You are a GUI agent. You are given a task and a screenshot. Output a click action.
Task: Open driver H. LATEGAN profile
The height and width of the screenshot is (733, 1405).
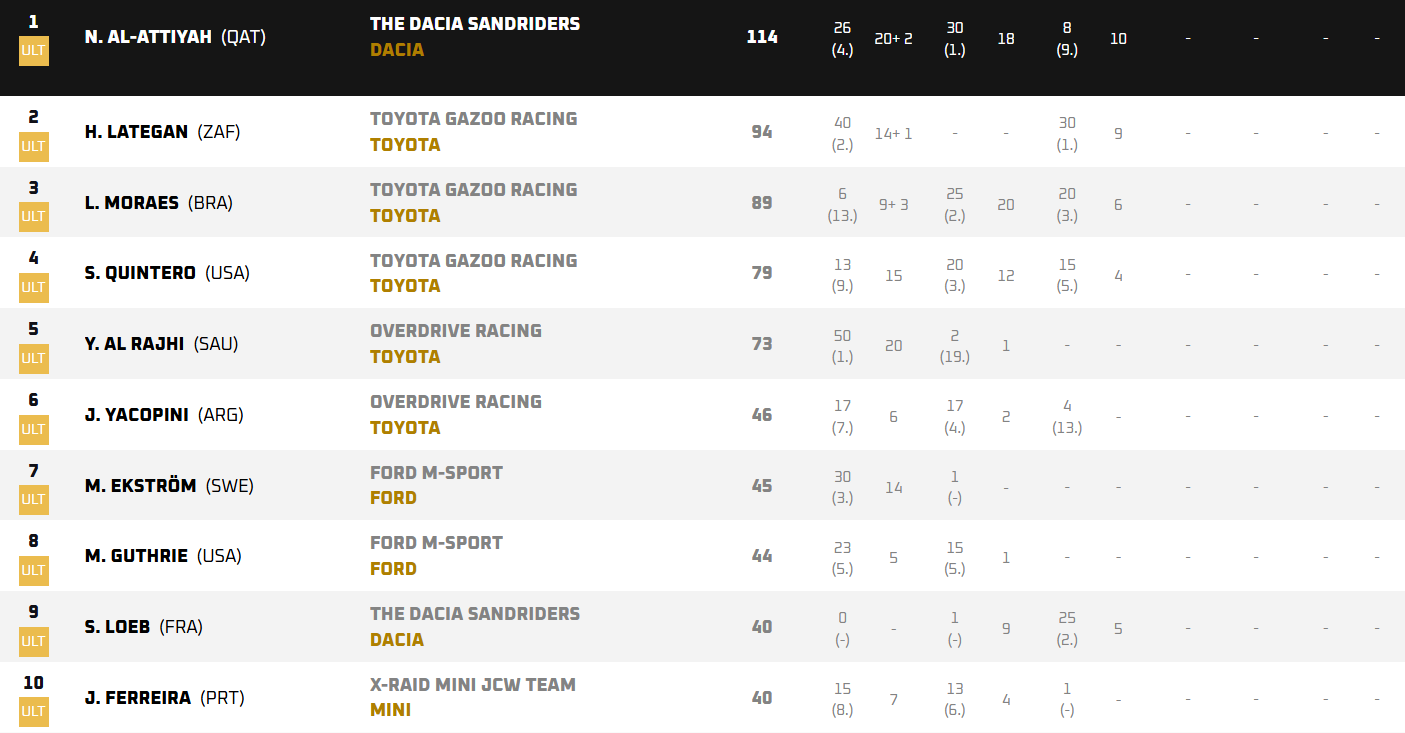[x=136, y=132]
